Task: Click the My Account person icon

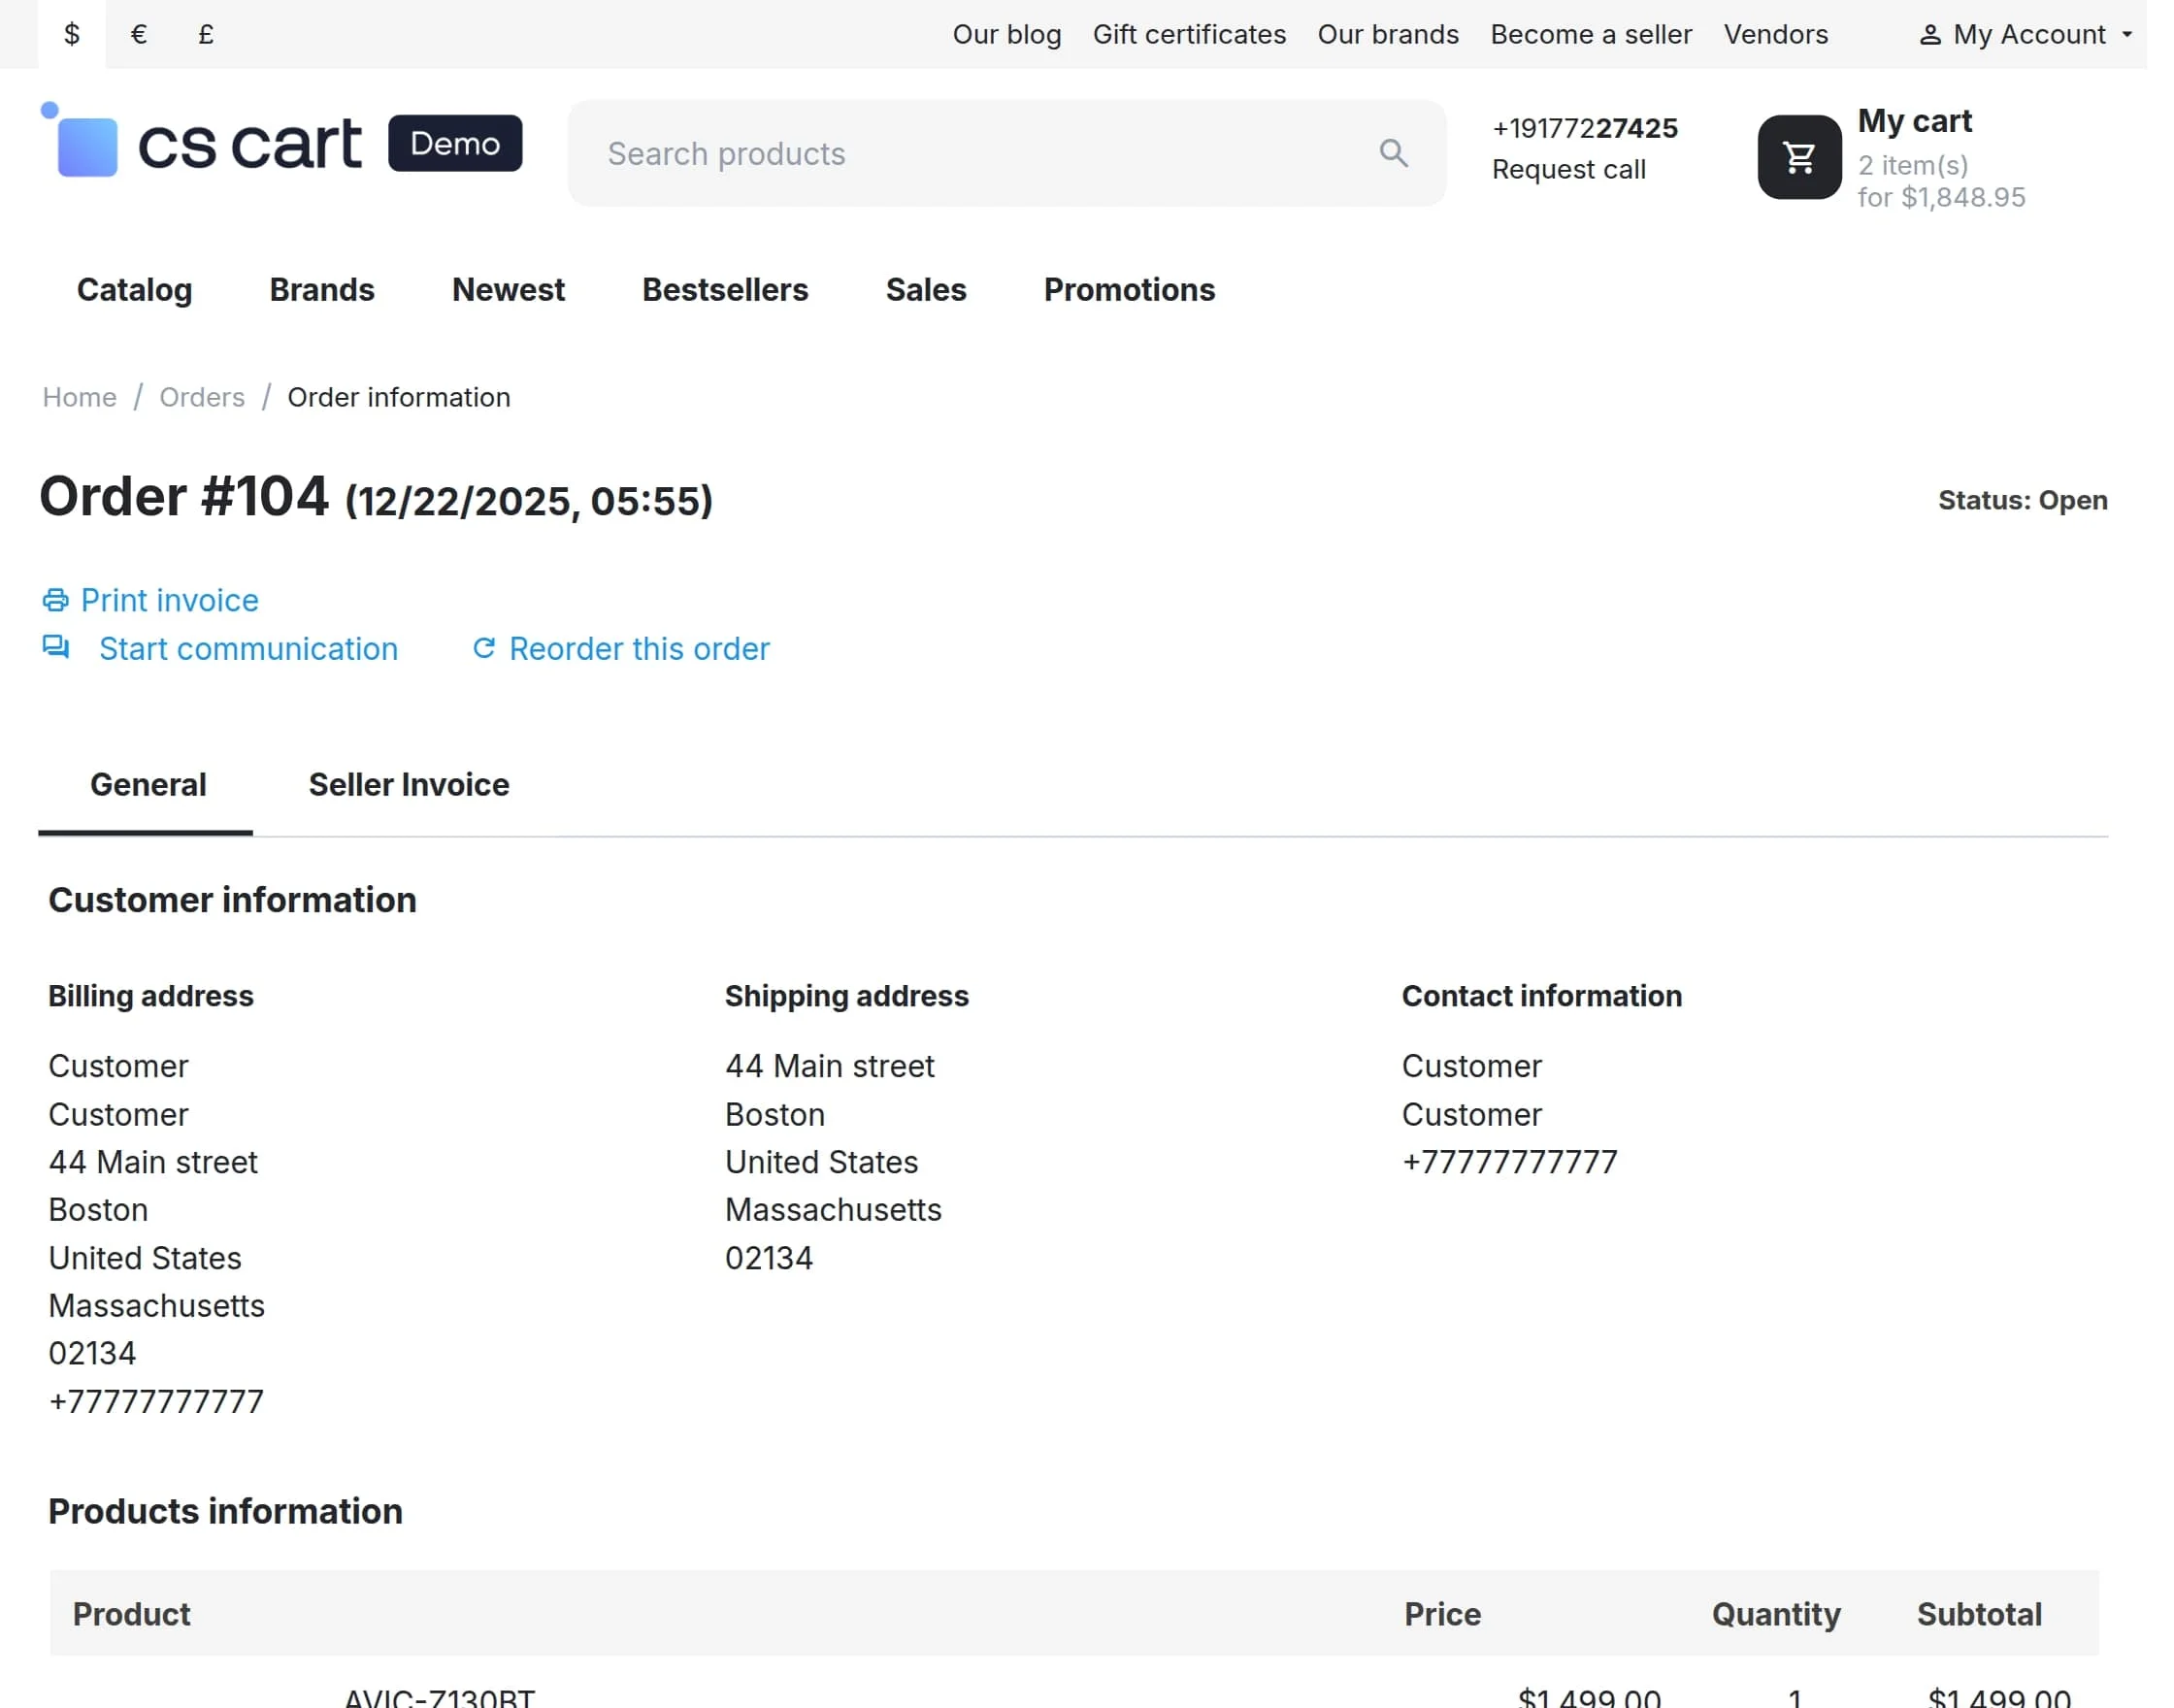Action: click(x=1930, y=35)
